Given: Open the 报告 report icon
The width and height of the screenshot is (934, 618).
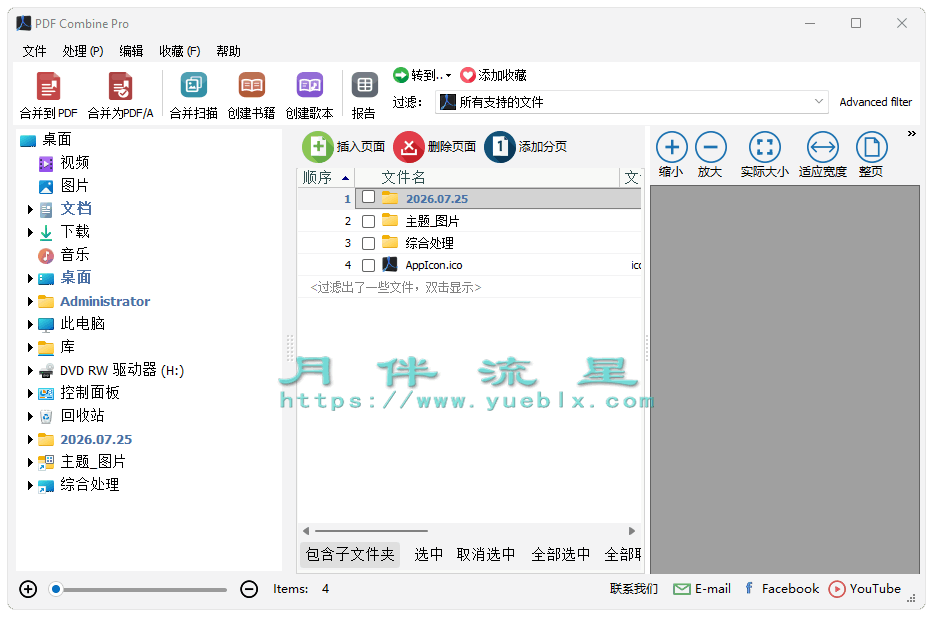Looking at the screenshot, I should coord(364,86).
